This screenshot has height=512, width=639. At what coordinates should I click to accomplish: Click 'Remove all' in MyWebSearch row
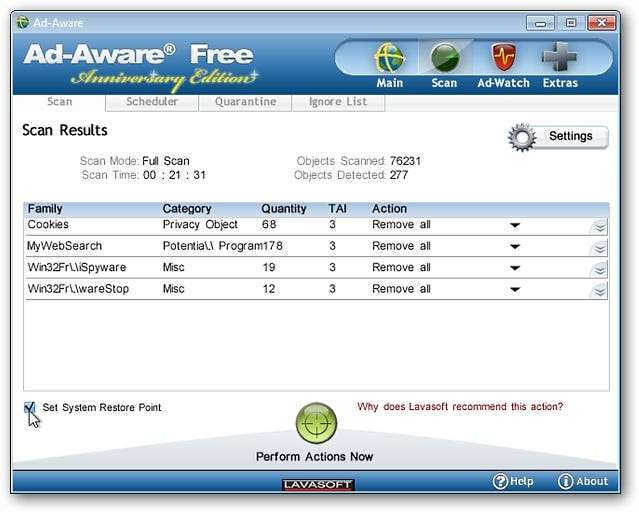pyautogui.click(x=401, y=246)
